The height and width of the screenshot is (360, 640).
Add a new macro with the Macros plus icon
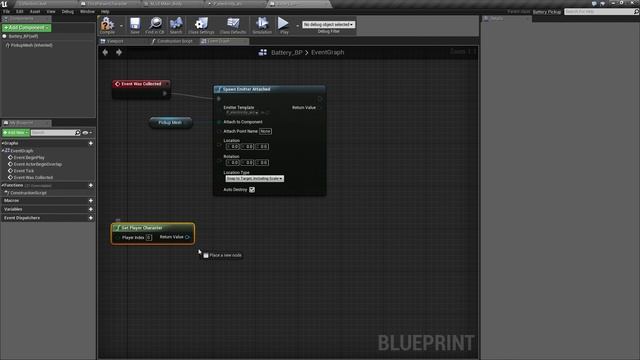[91, 200]
